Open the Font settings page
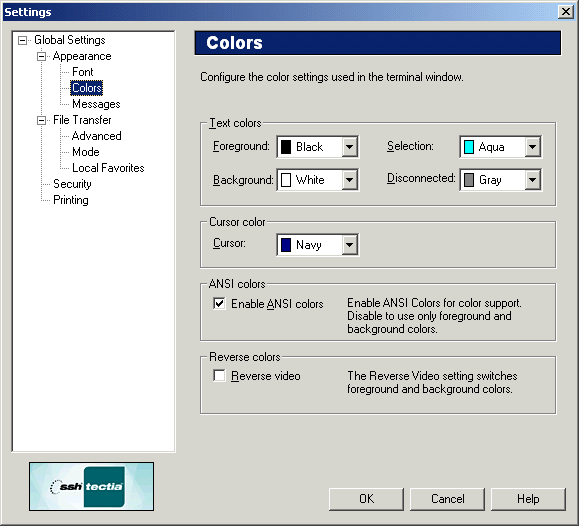Screen dimensions: 579x526 (83, 72)
